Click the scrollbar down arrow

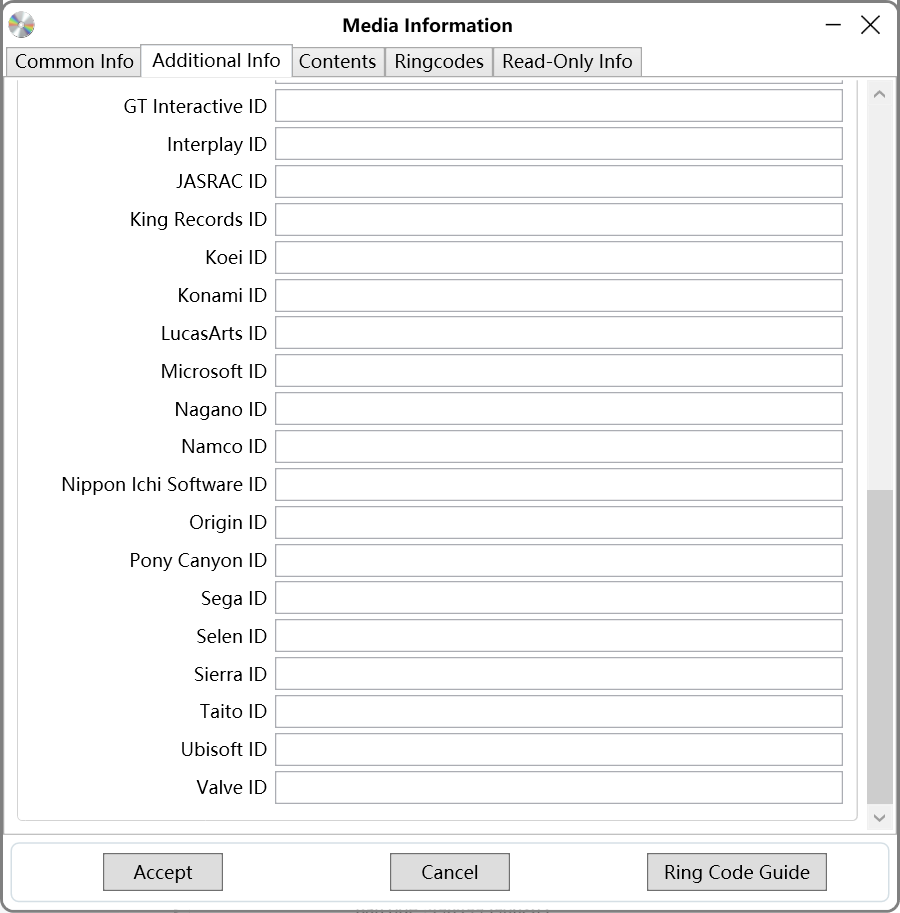click(x=880, y=818)
